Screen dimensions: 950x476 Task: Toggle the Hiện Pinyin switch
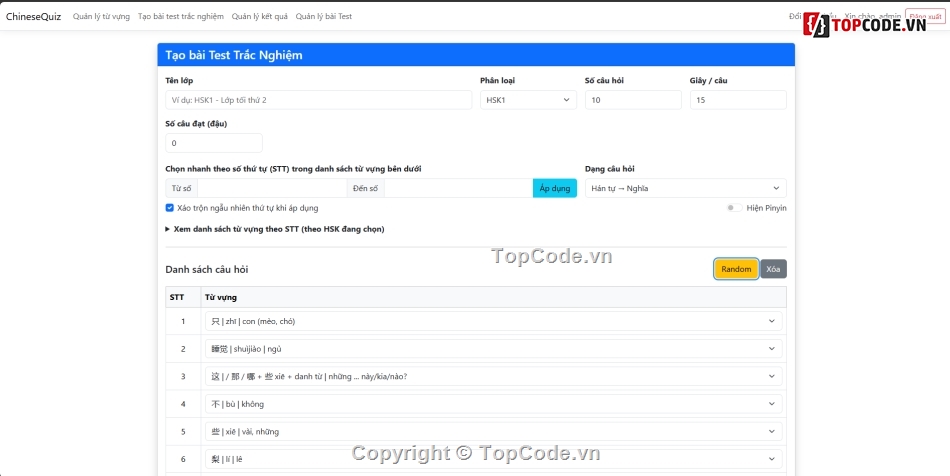734,208
